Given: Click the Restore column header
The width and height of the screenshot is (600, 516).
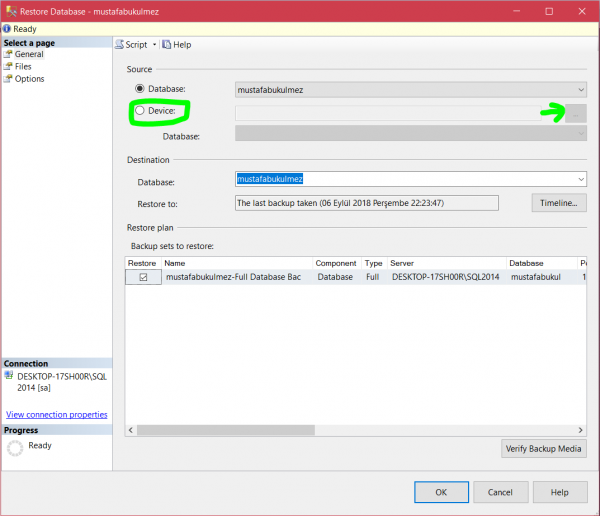Looking at the screenshot, I should [x=143, y=263].
